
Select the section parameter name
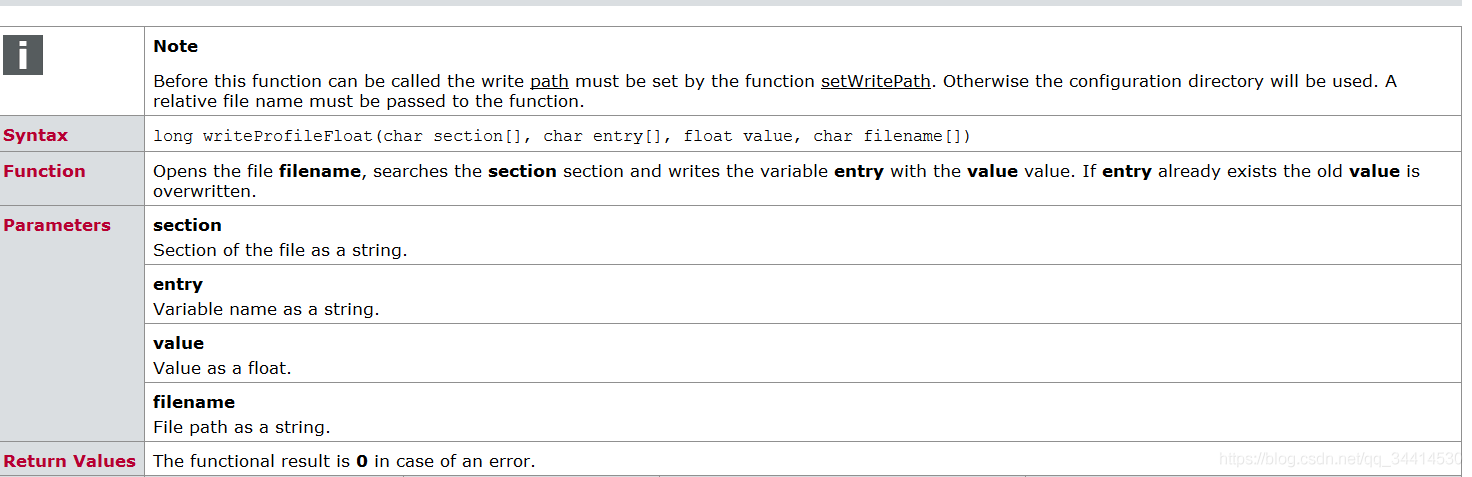click(x=187, y=225)
